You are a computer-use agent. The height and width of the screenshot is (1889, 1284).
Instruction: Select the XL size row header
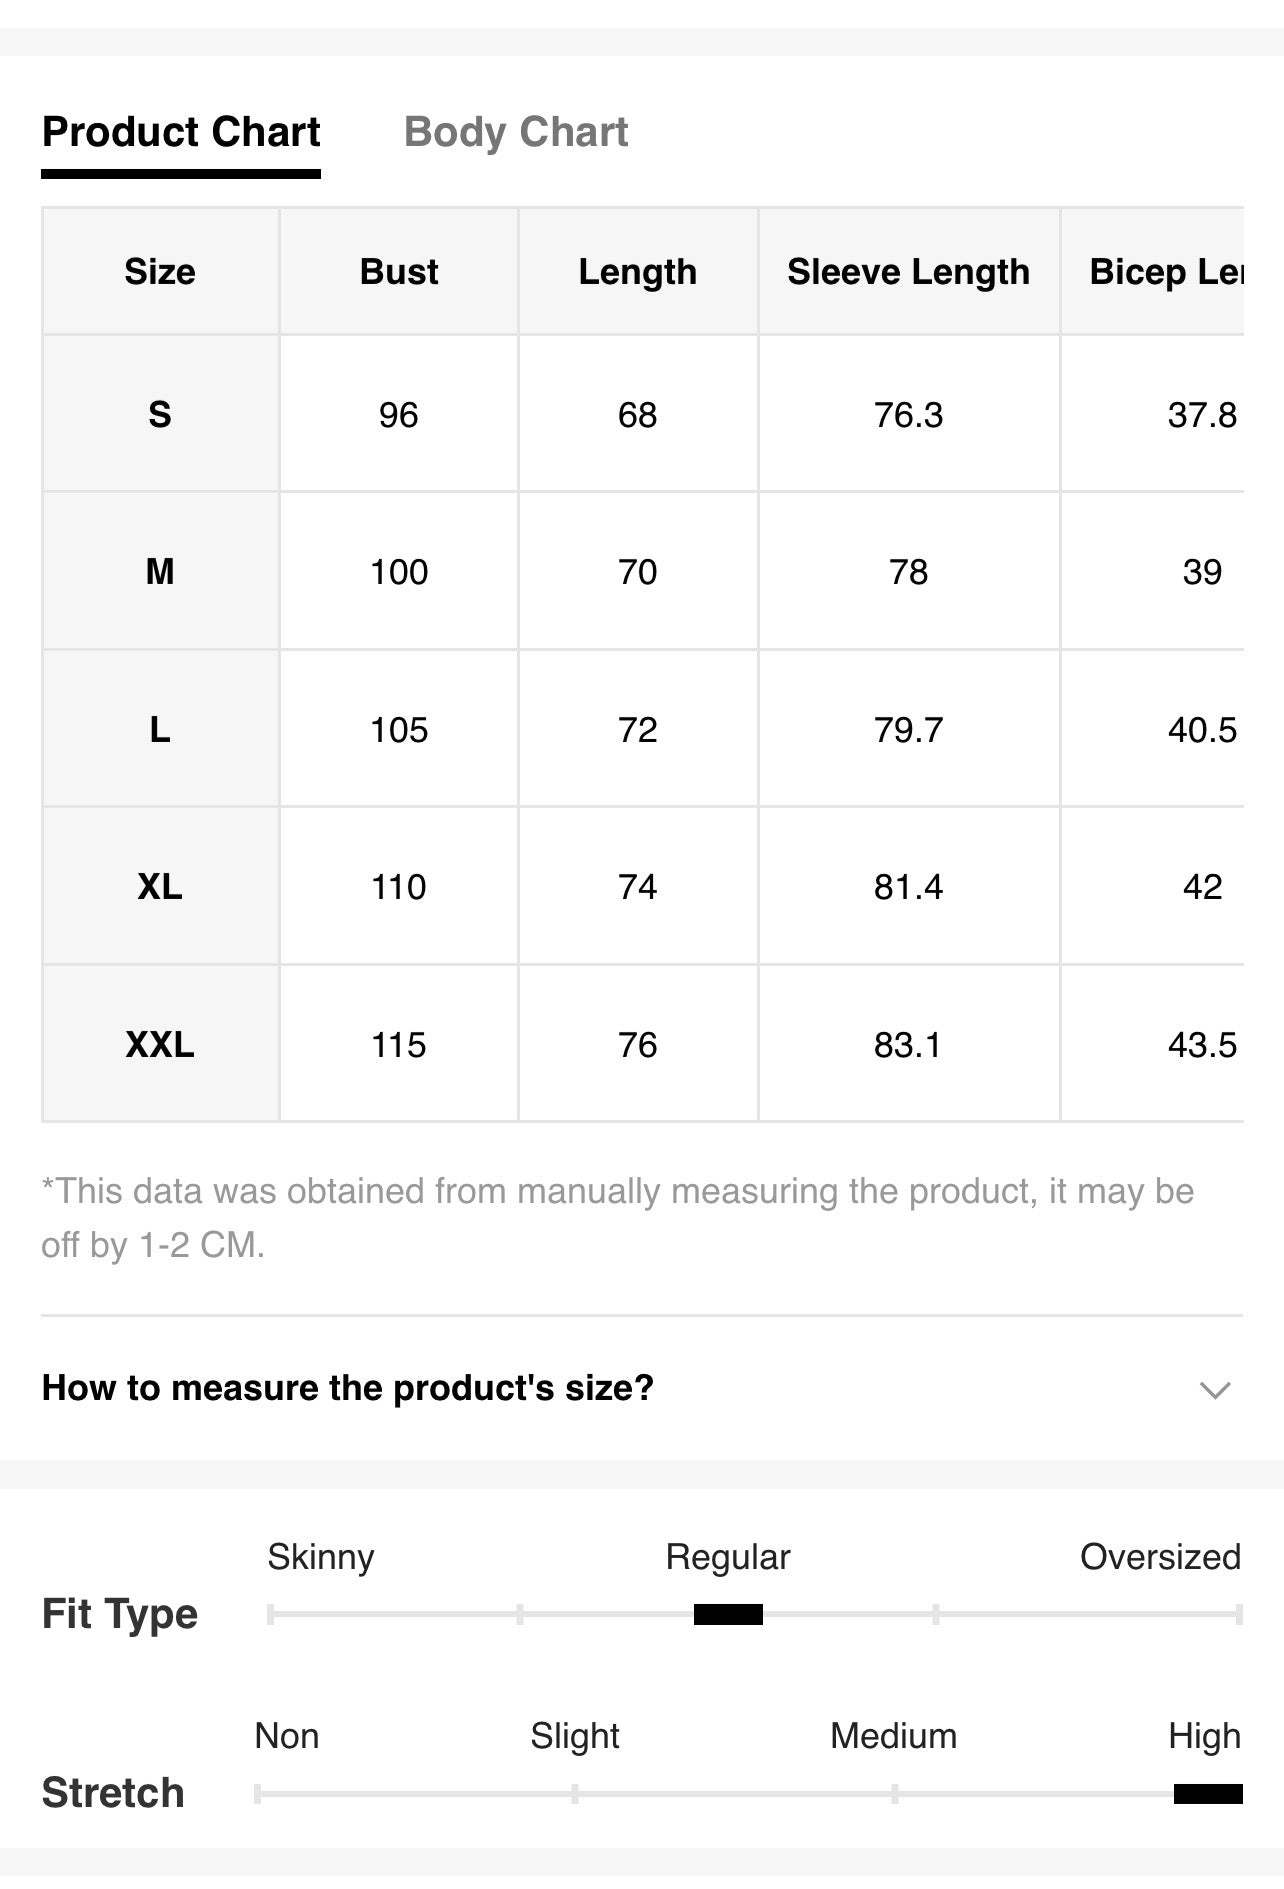tap(160, 886)
